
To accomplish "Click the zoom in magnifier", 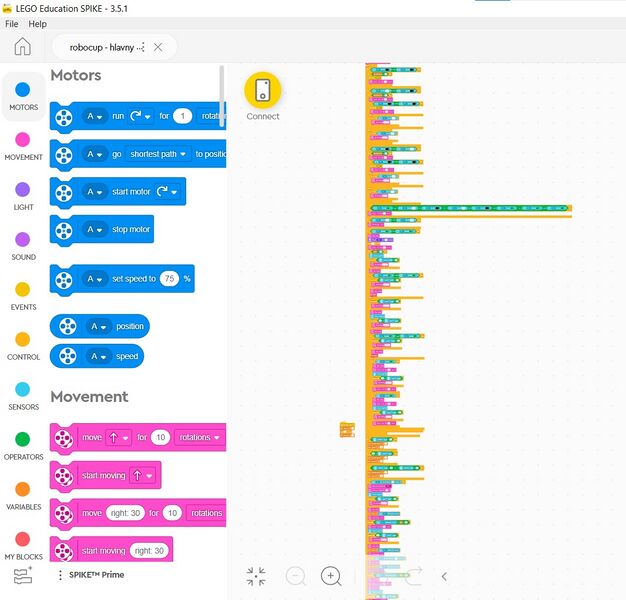I will [x=331, y=576].
